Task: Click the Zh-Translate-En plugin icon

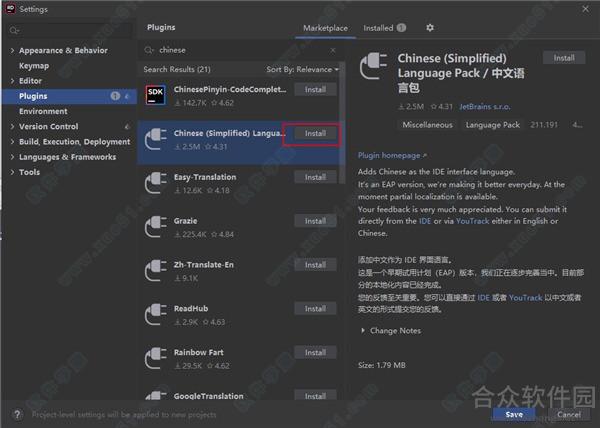Action: click(x=156, y=270)
